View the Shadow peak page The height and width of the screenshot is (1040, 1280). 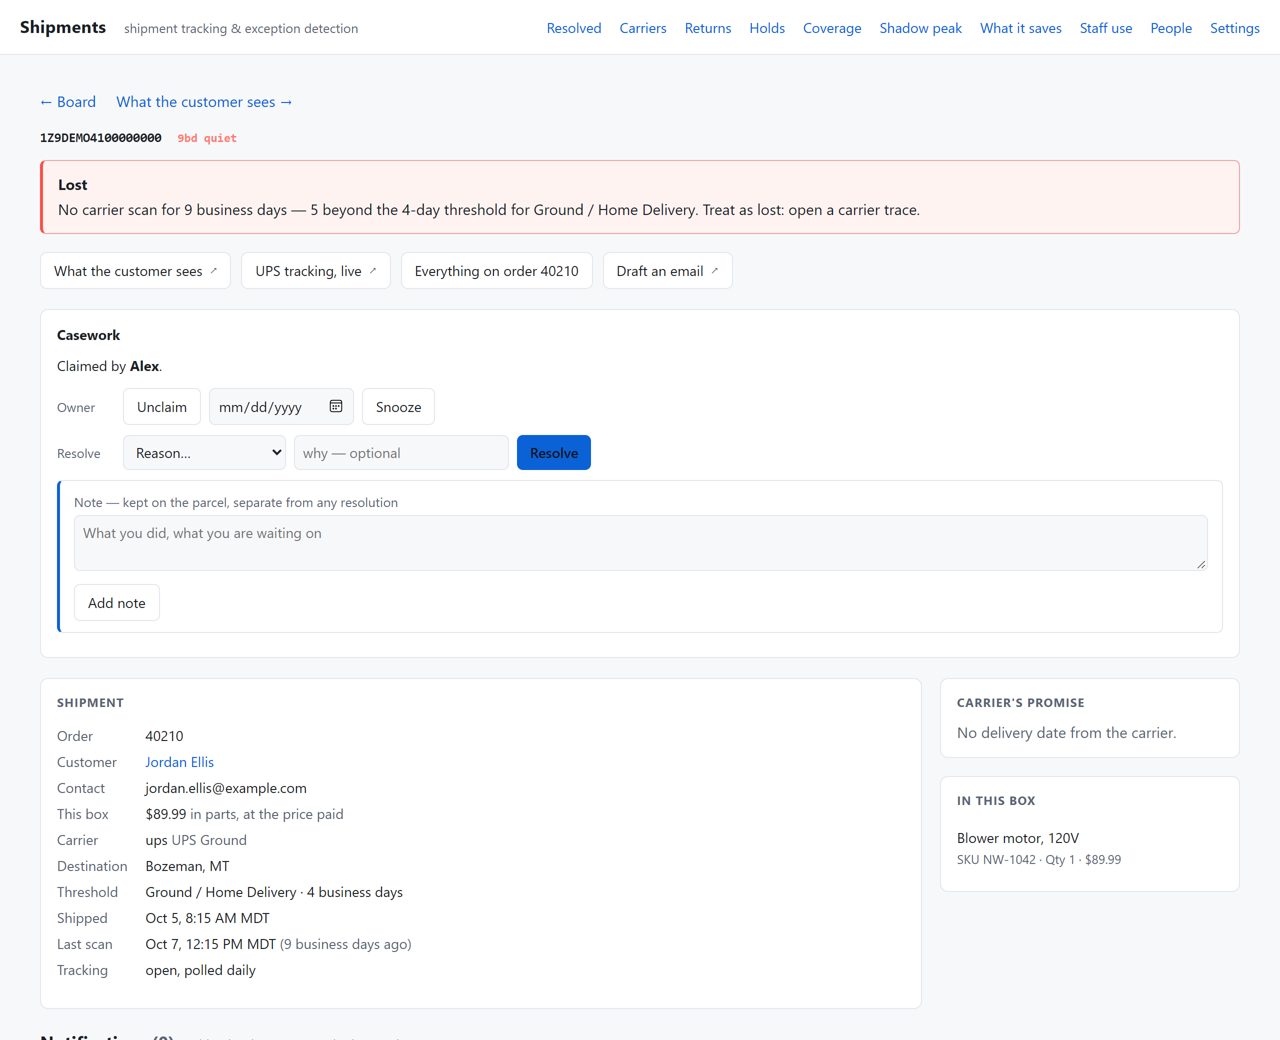(x=921, y=28)
